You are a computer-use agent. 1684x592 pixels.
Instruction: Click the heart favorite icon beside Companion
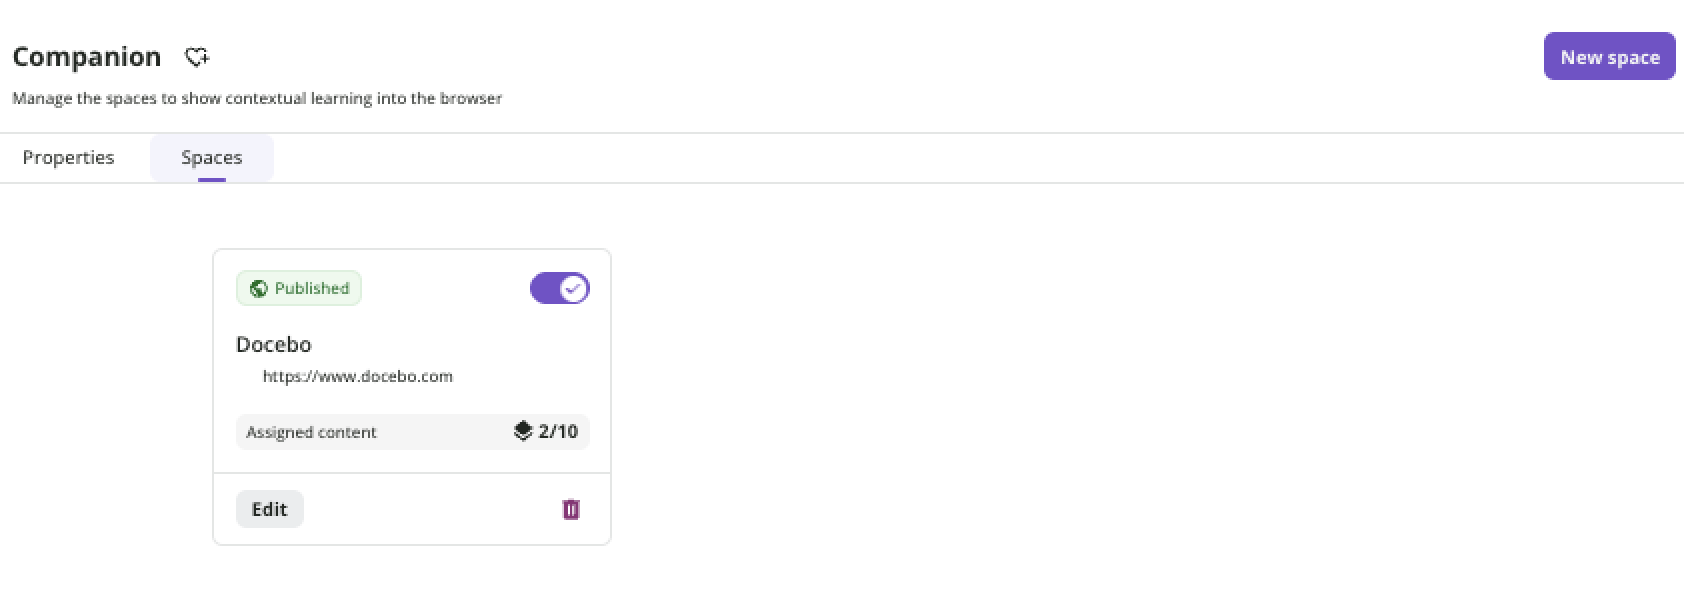[197, 57]
